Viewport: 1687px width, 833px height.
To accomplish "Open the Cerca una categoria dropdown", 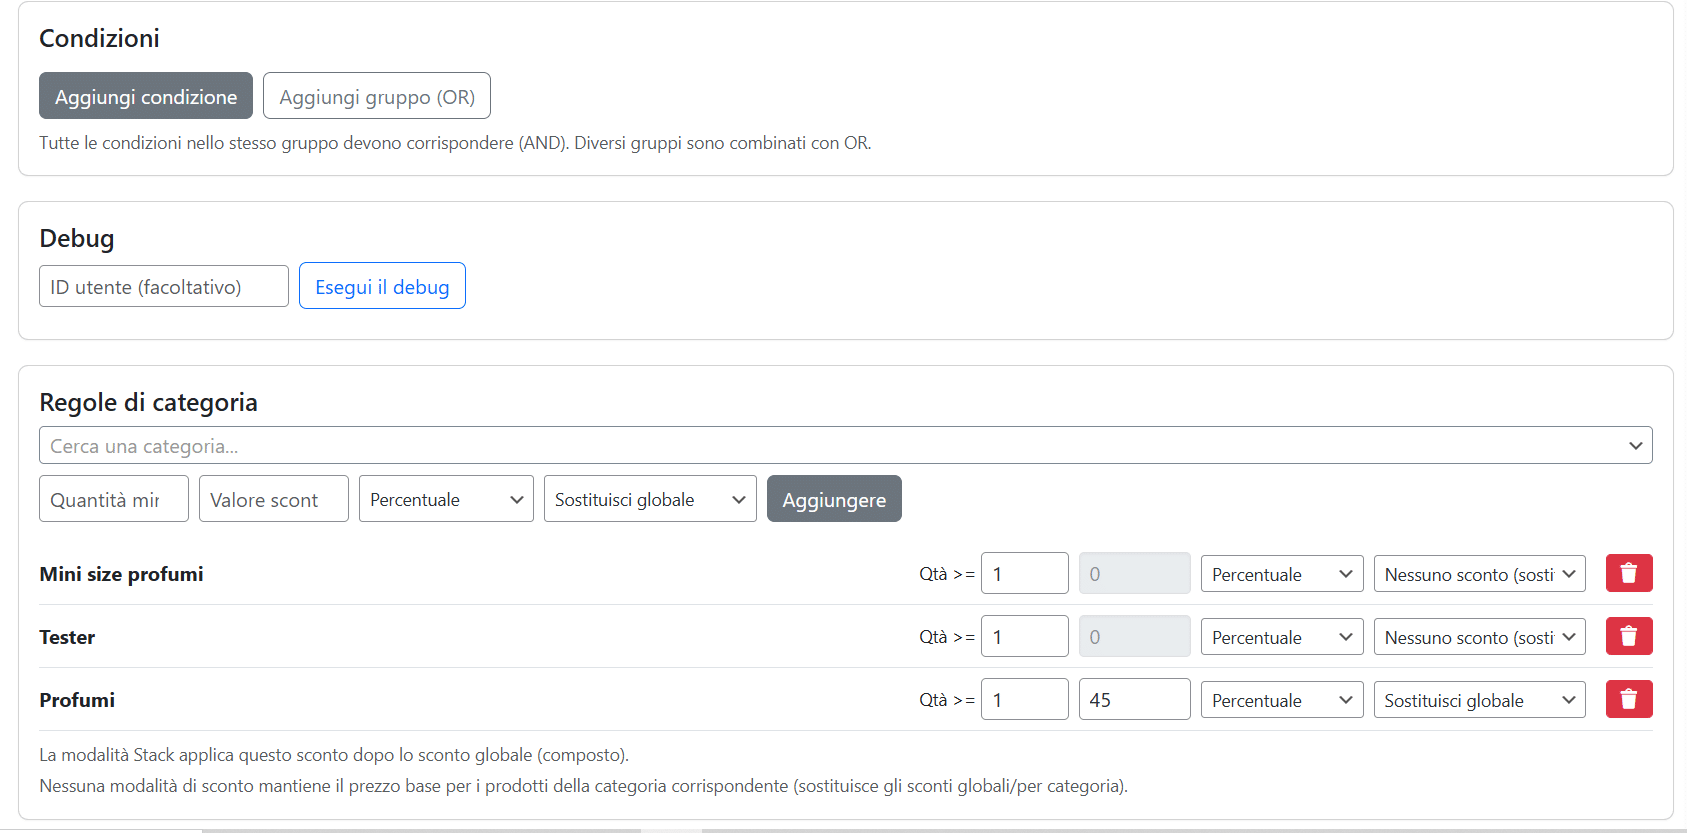I will click(x=845, y=445).
